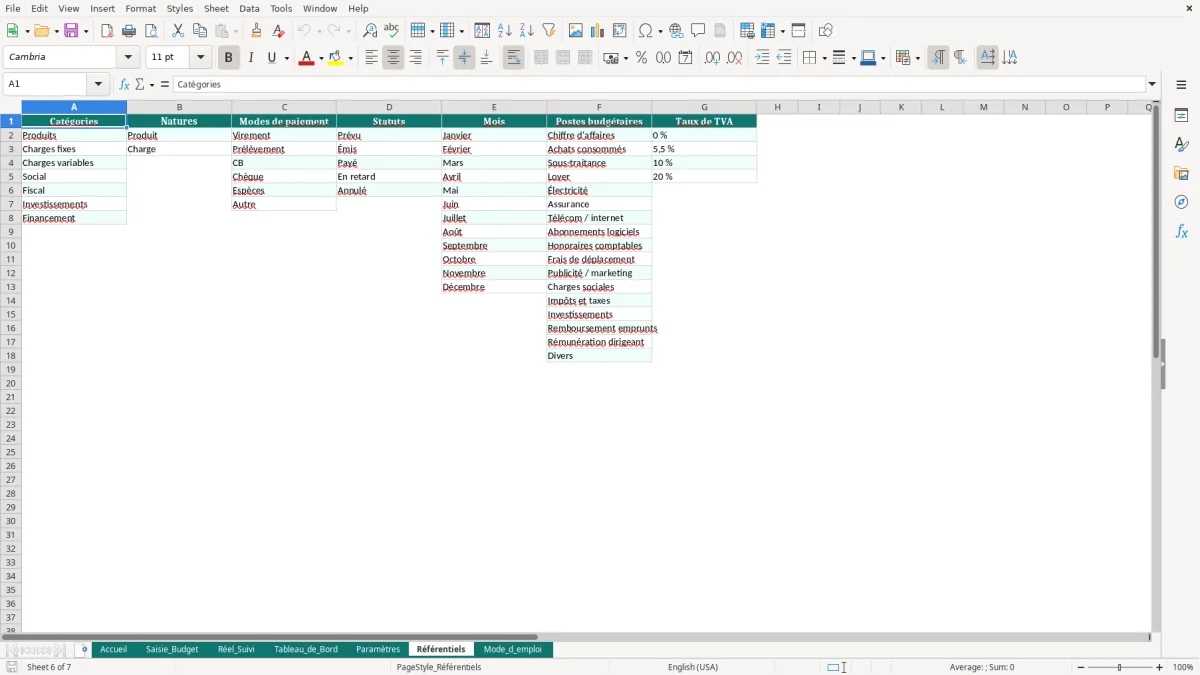The height and width of the screenshot is (675, 1200).
Task: Apply the yellow Background Color swatch
Action: [x=336, y=58]
